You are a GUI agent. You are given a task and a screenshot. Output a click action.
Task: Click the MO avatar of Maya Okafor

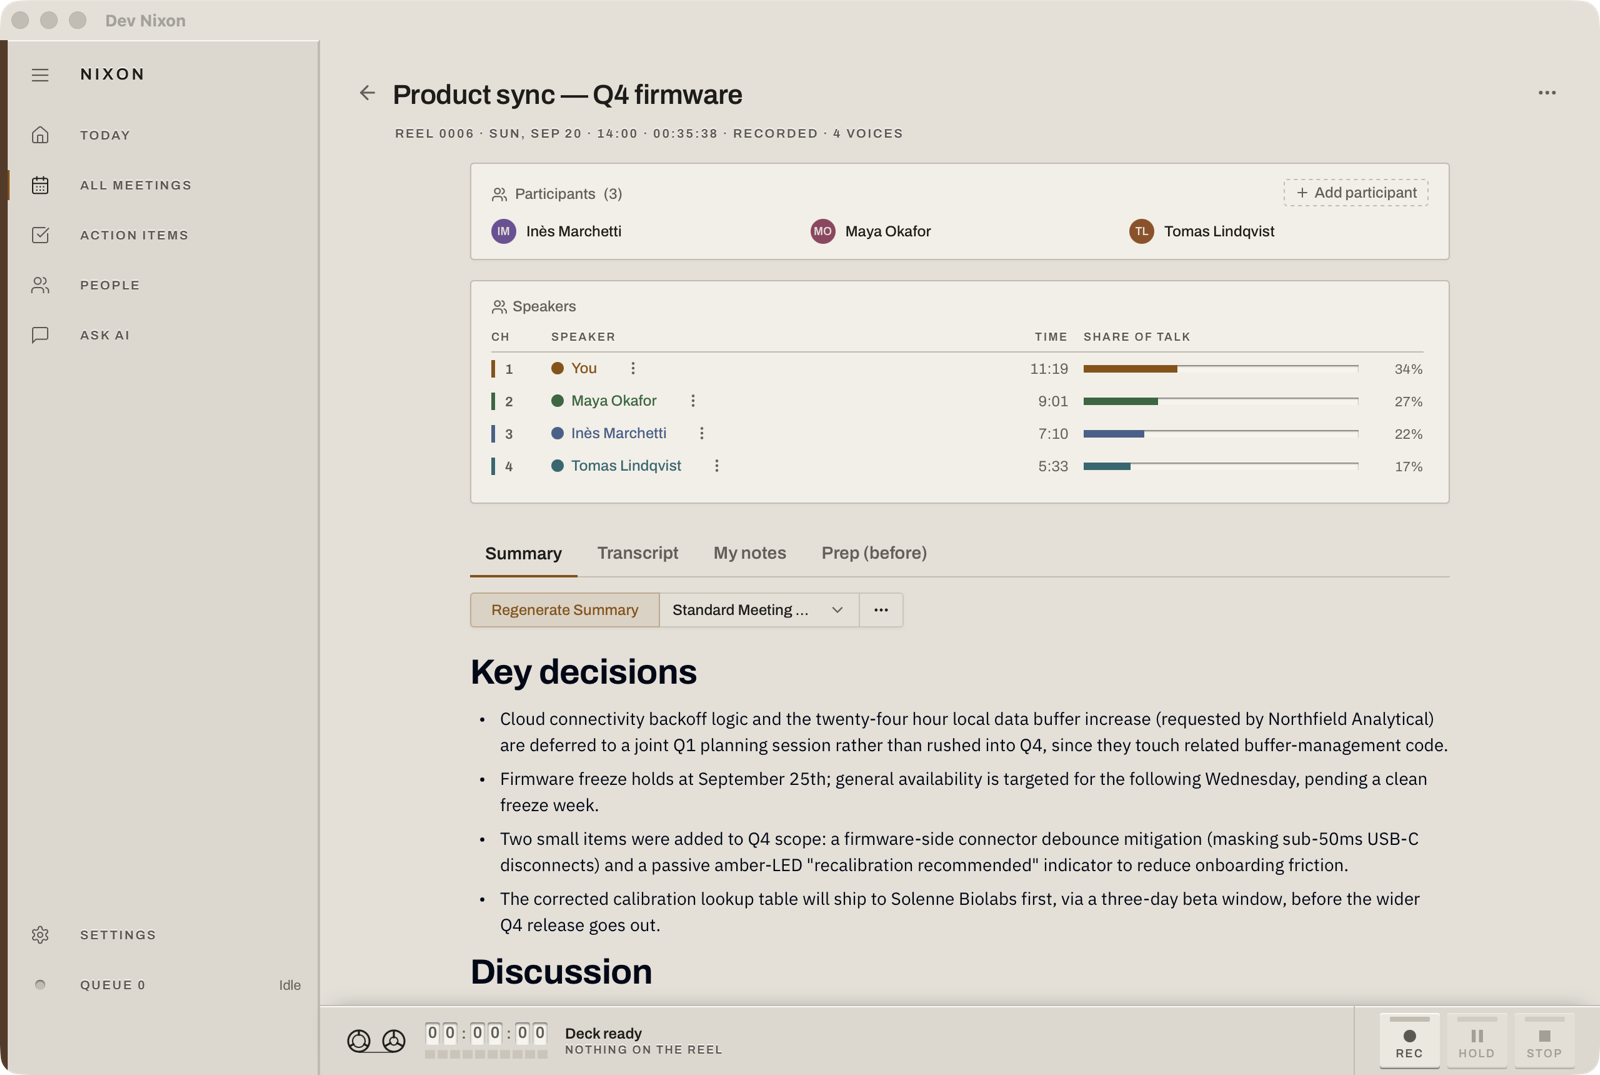pos(823,232)
